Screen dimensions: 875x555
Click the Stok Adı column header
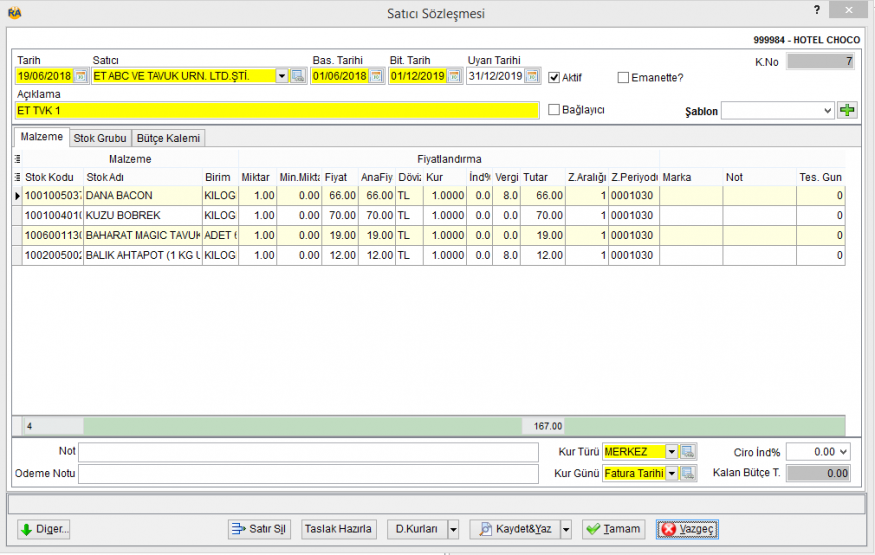click(x=142, y=177)
